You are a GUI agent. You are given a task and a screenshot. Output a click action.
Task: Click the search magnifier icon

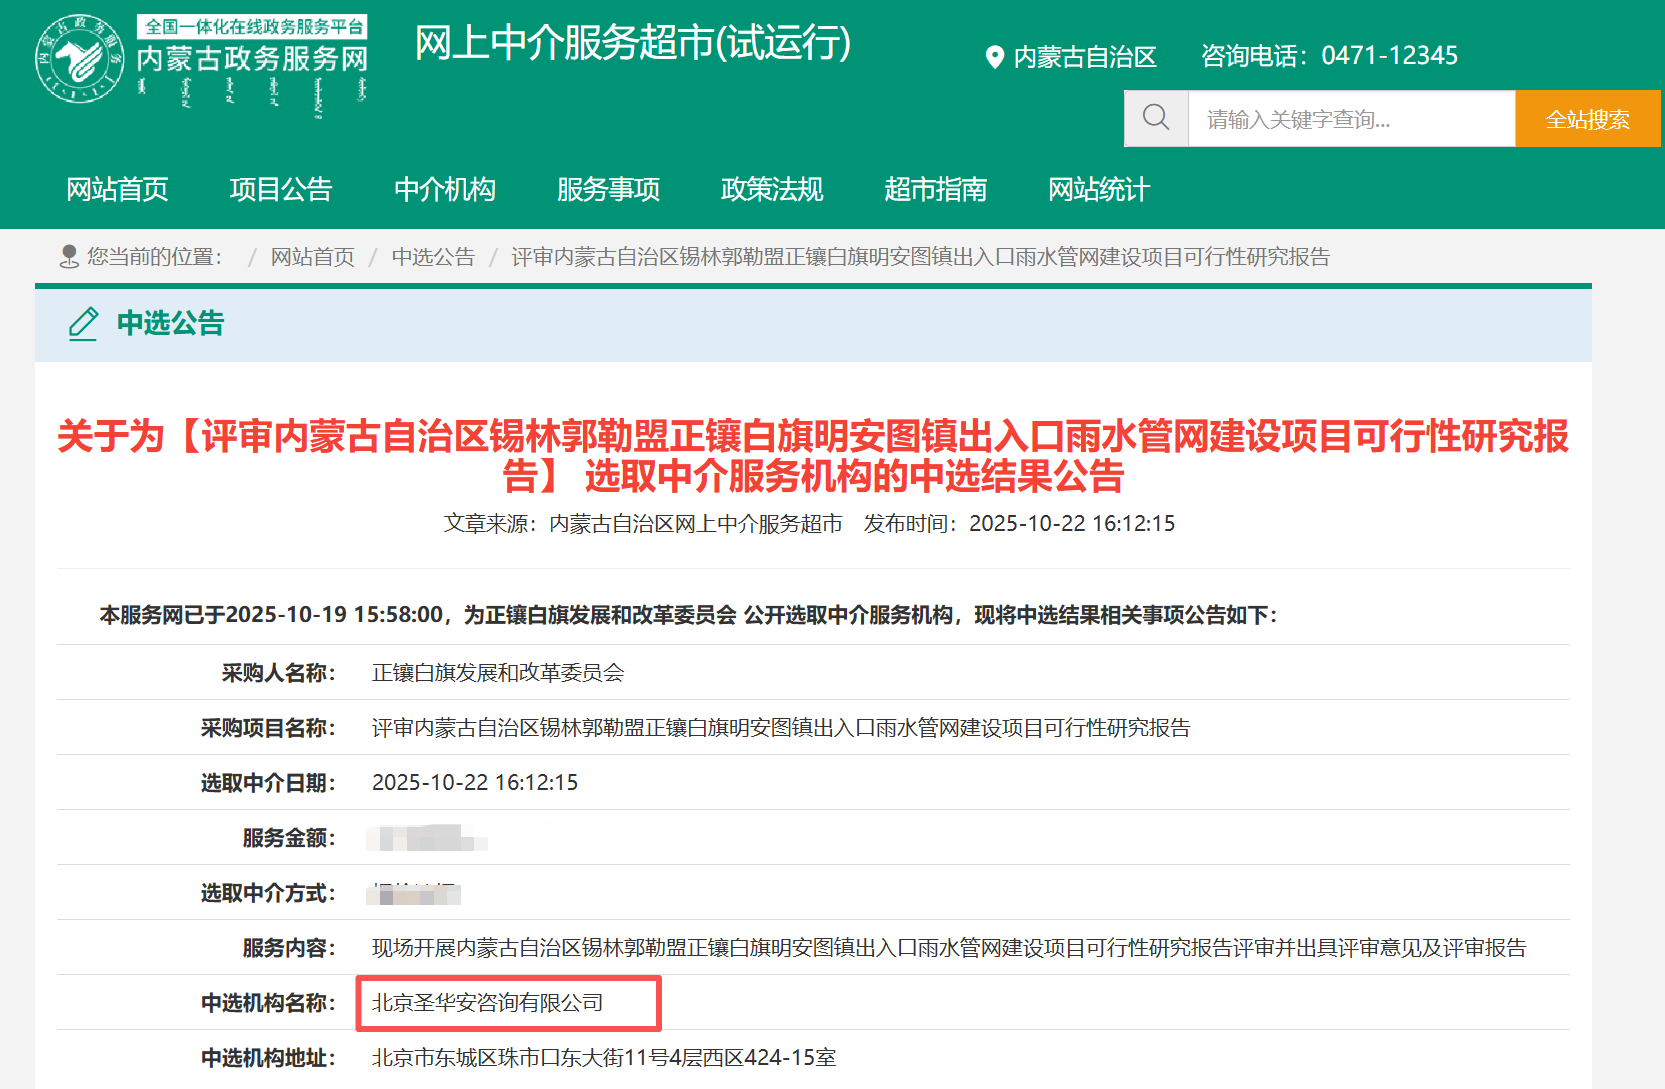(x=1156, y=118)
